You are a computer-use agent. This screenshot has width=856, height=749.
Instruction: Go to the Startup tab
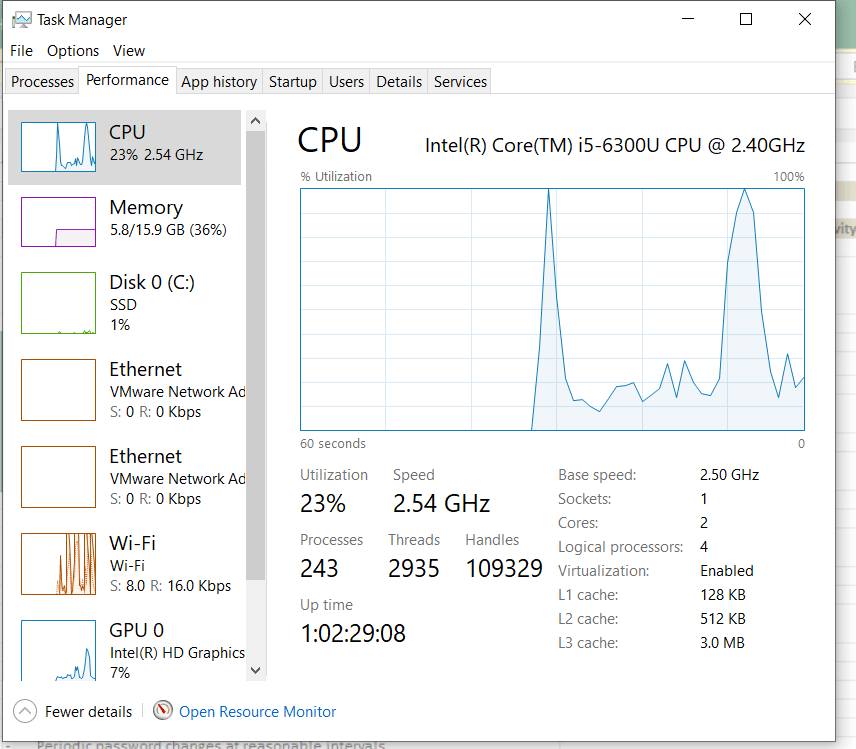click(x=293, y=82)
